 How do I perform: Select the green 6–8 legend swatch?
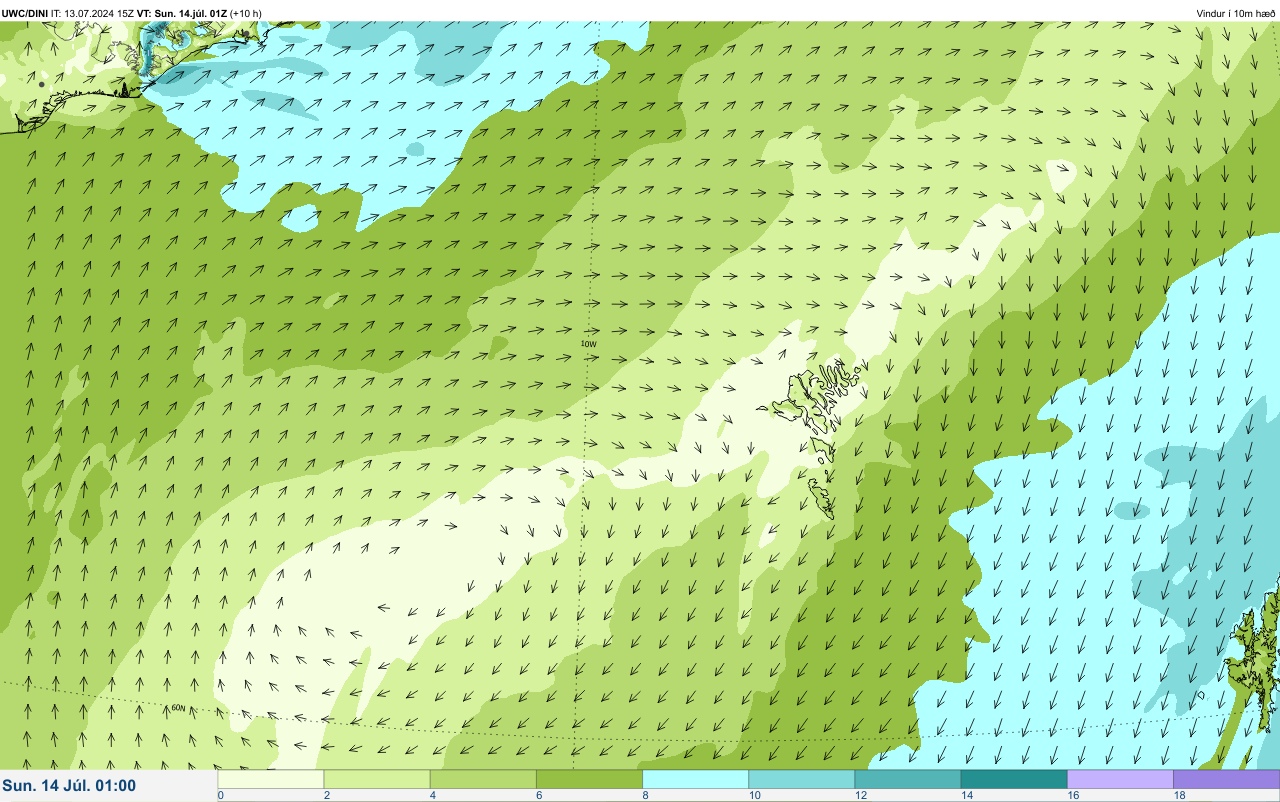click(x=589, y=779)
